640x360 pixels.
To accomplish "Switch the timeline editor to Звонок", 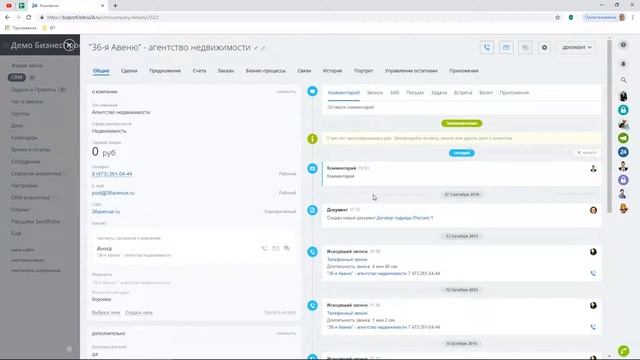I will [375, 93].
